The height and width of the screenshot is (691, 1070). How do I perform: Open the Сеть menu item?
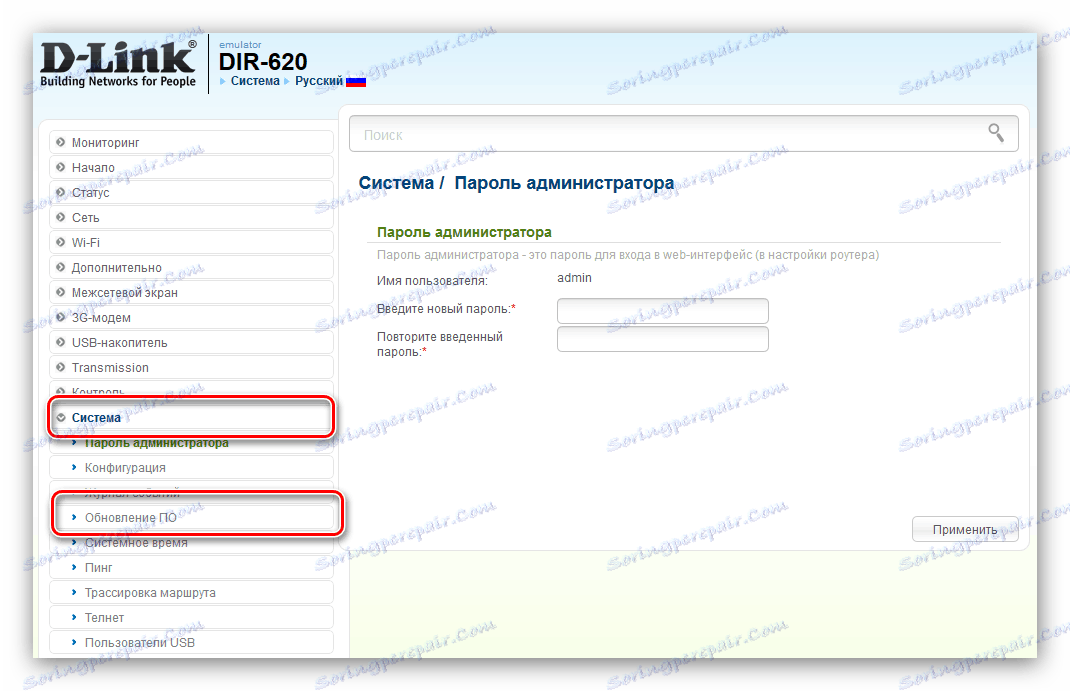191,217
